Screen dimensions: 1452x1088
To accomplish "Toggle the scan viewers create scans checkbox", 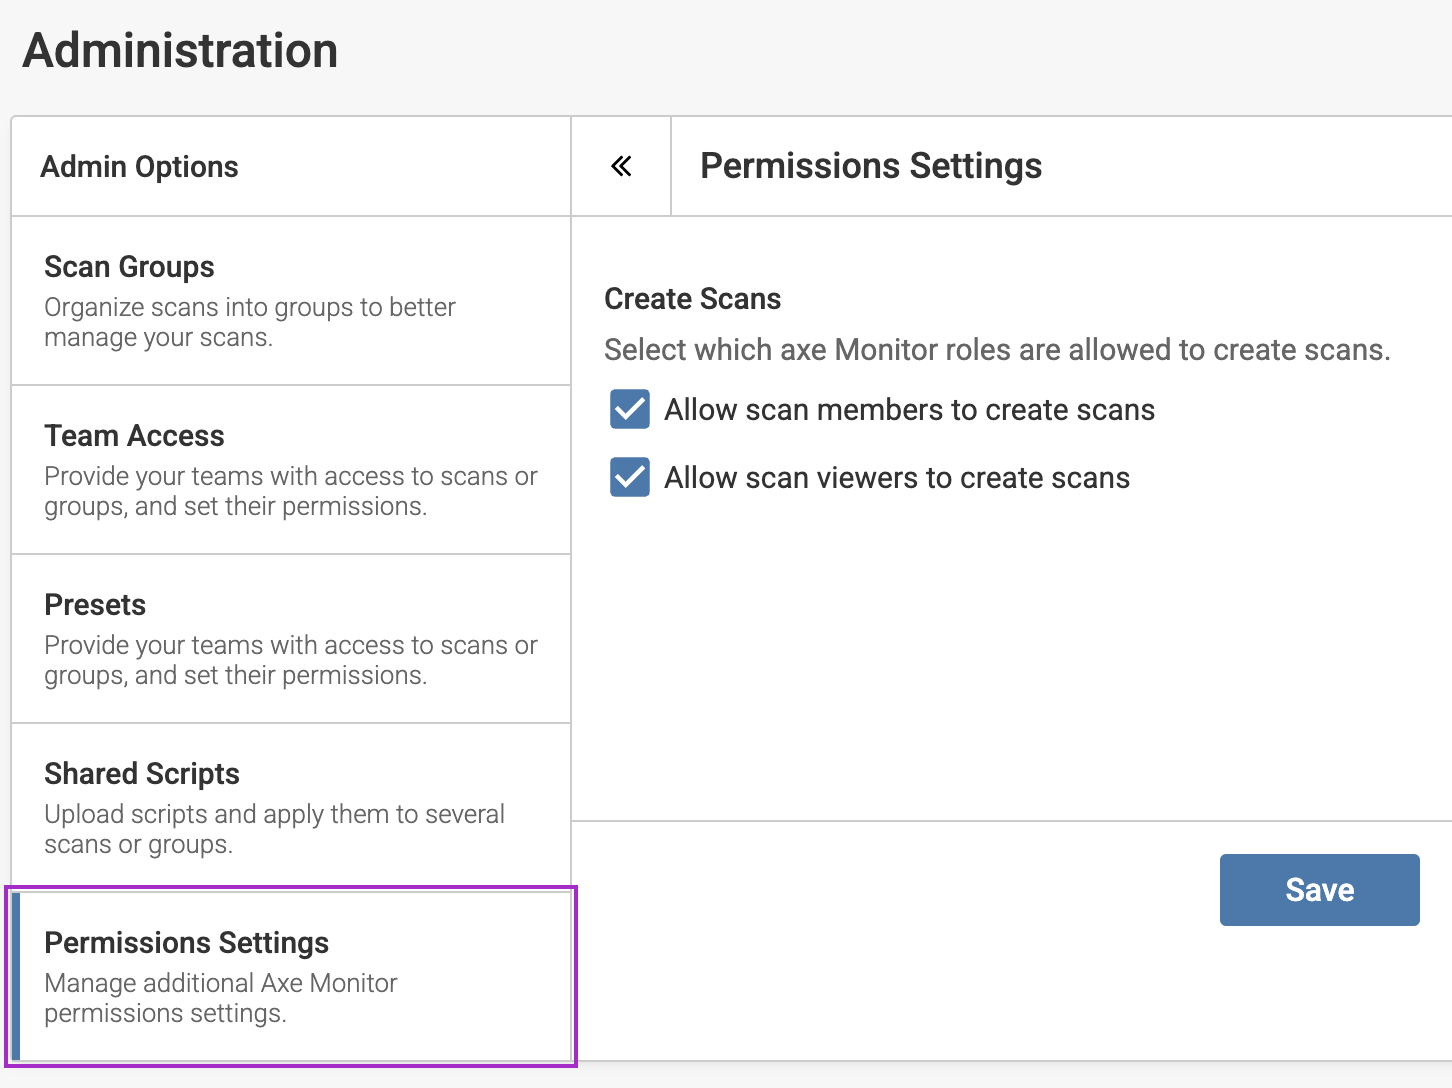I will click(629, 477).
